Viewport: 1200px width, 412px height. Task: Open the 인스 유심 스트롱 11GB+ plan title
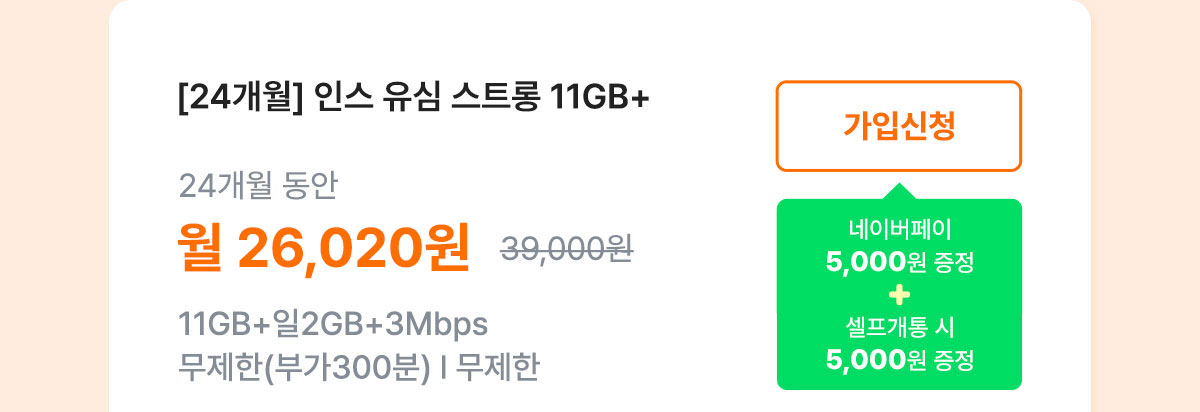point(413,99)
